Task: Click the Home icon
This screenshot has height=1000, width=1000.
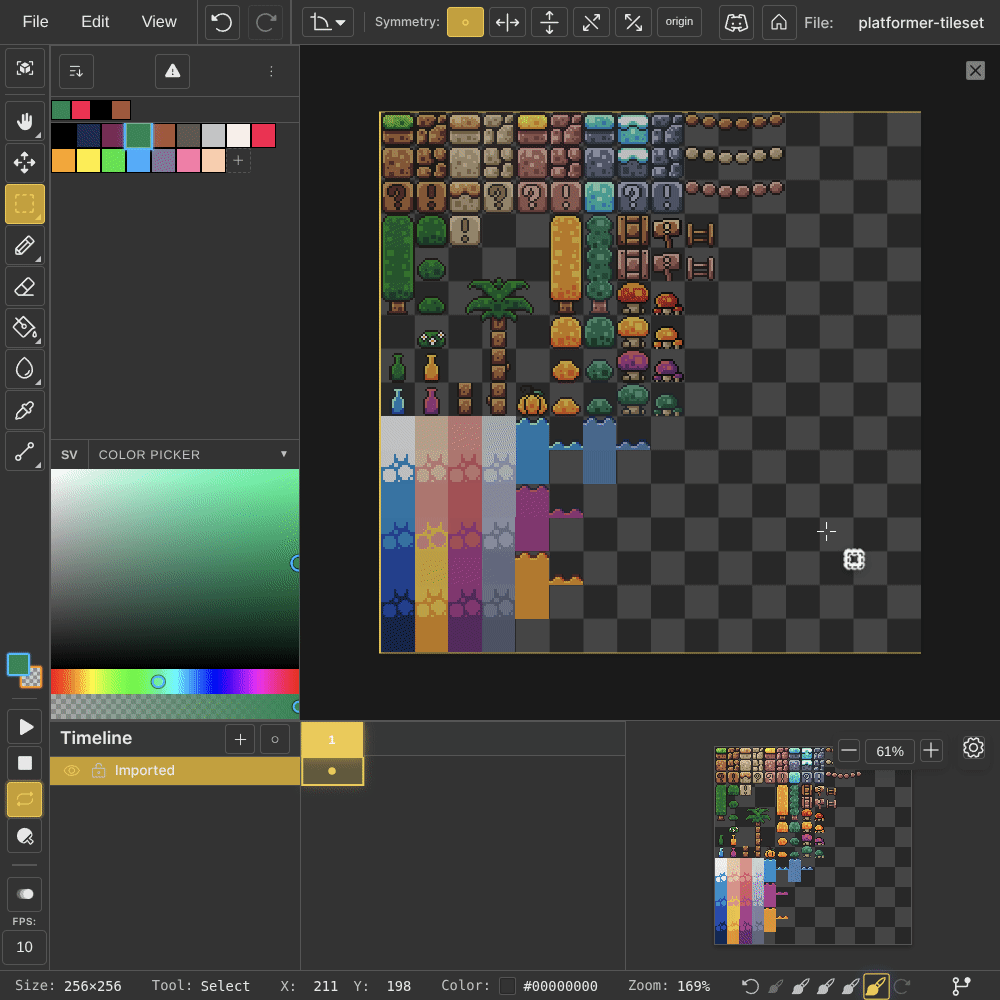Action: coord(779,22)
